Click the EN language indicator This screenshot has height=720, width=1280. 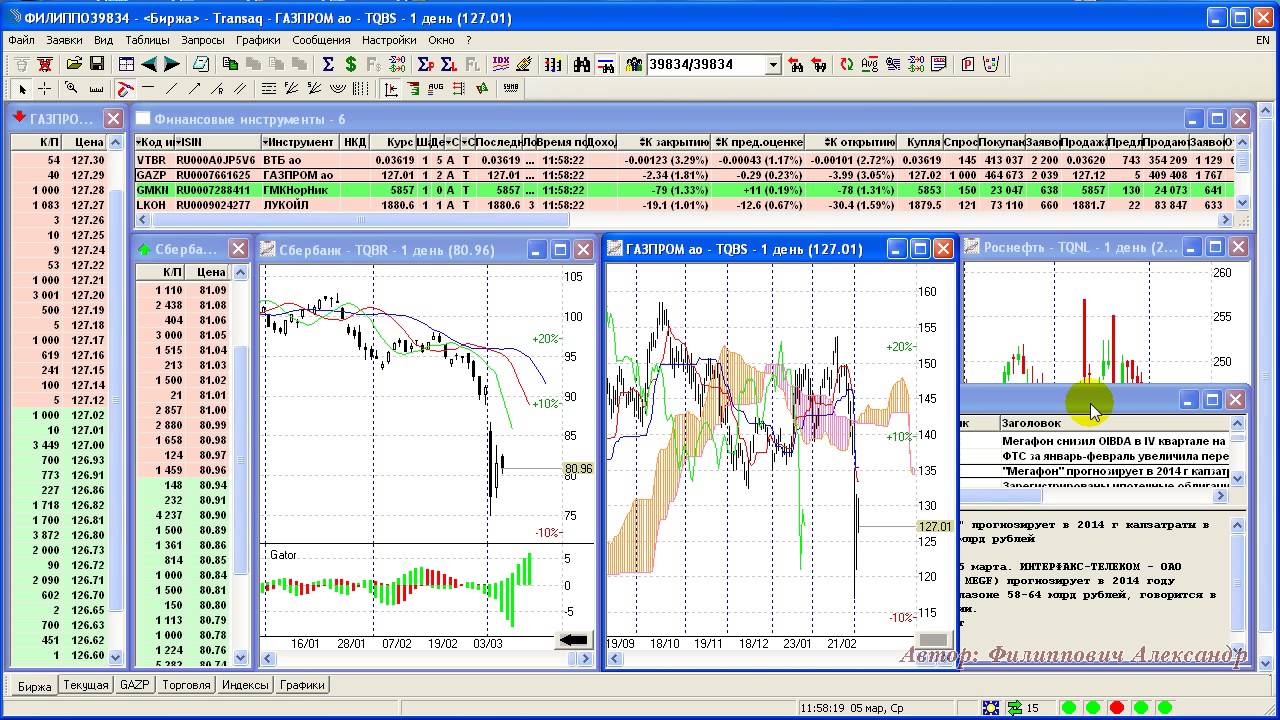point(1263,40)
